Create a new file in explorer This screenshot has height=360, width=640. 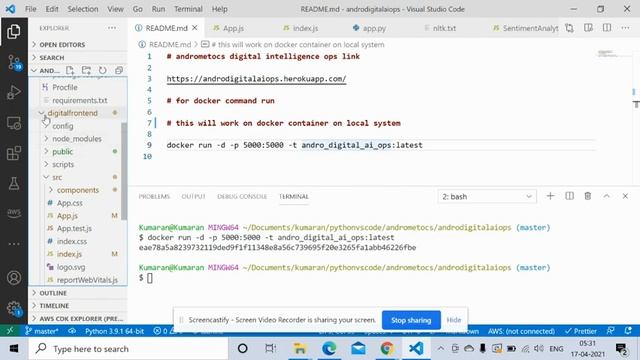70,70
